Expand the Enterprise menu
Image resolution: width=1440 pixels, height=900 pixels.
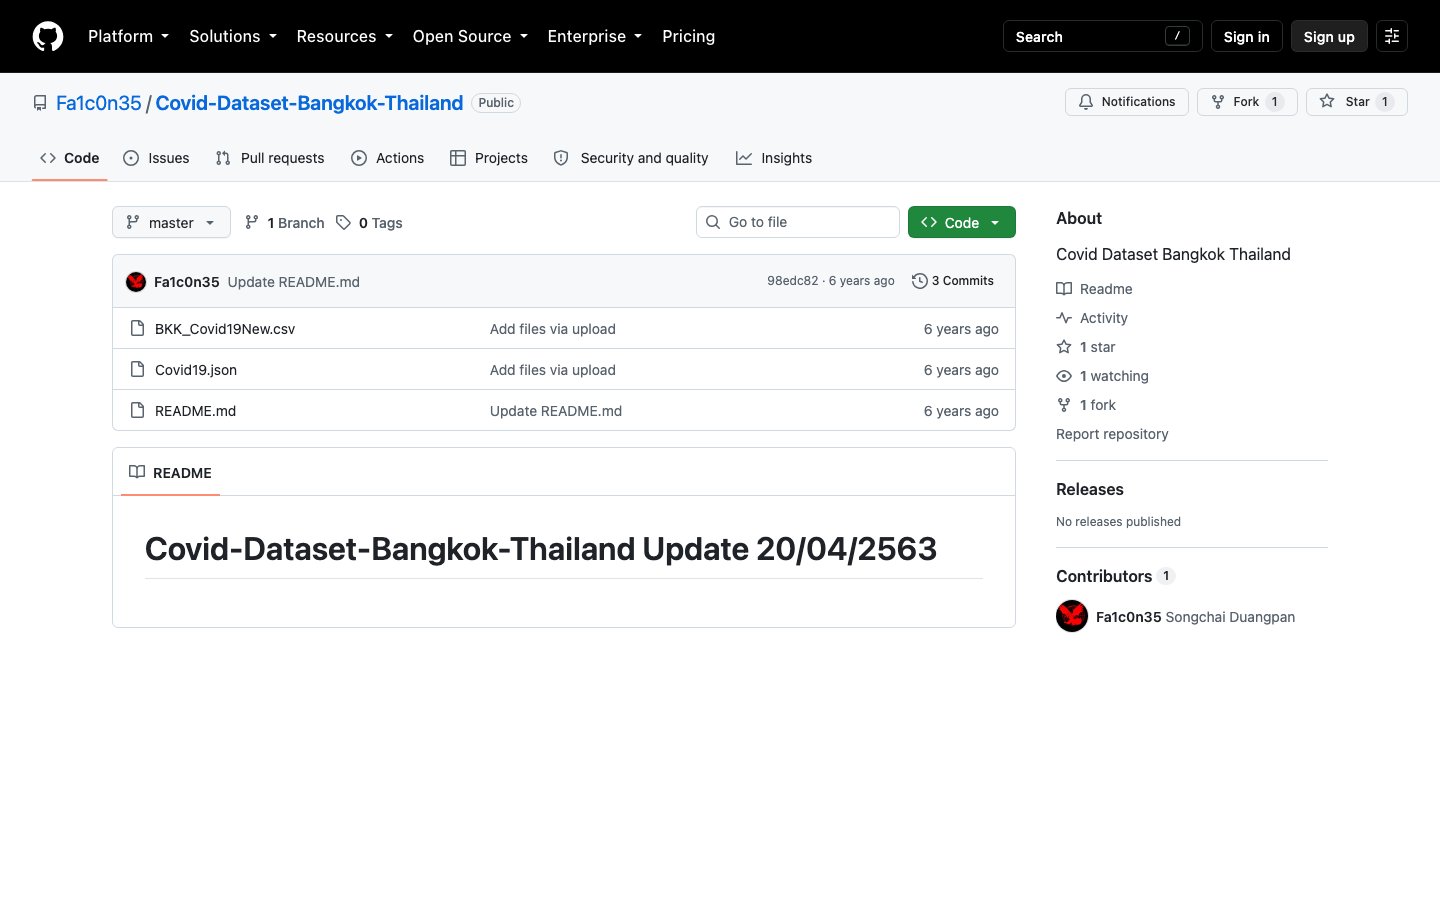[595, 36]
